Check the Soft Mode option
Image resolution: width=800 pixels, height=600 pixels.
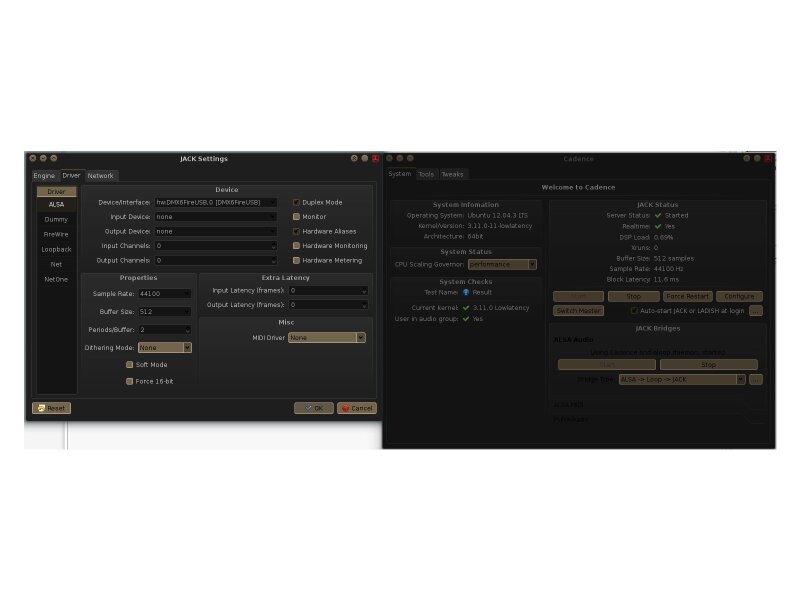pos(130,365)
